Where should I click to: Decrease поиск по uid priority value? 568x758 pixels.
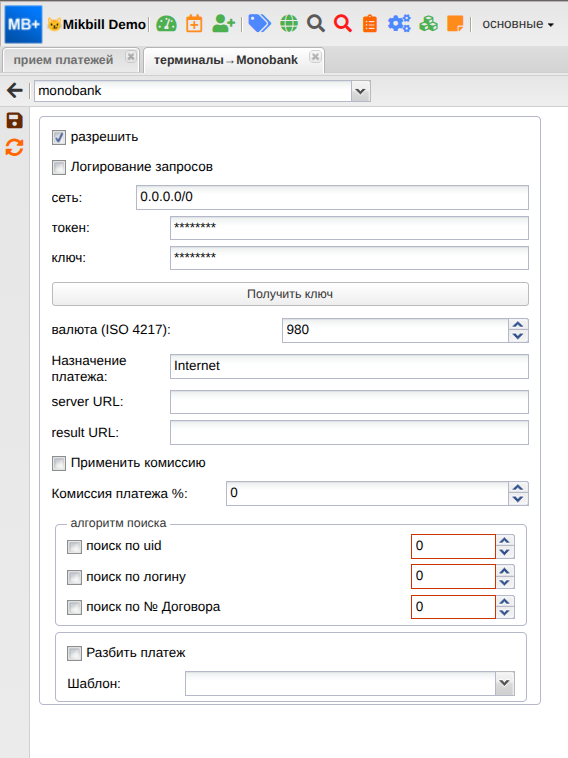505,552
